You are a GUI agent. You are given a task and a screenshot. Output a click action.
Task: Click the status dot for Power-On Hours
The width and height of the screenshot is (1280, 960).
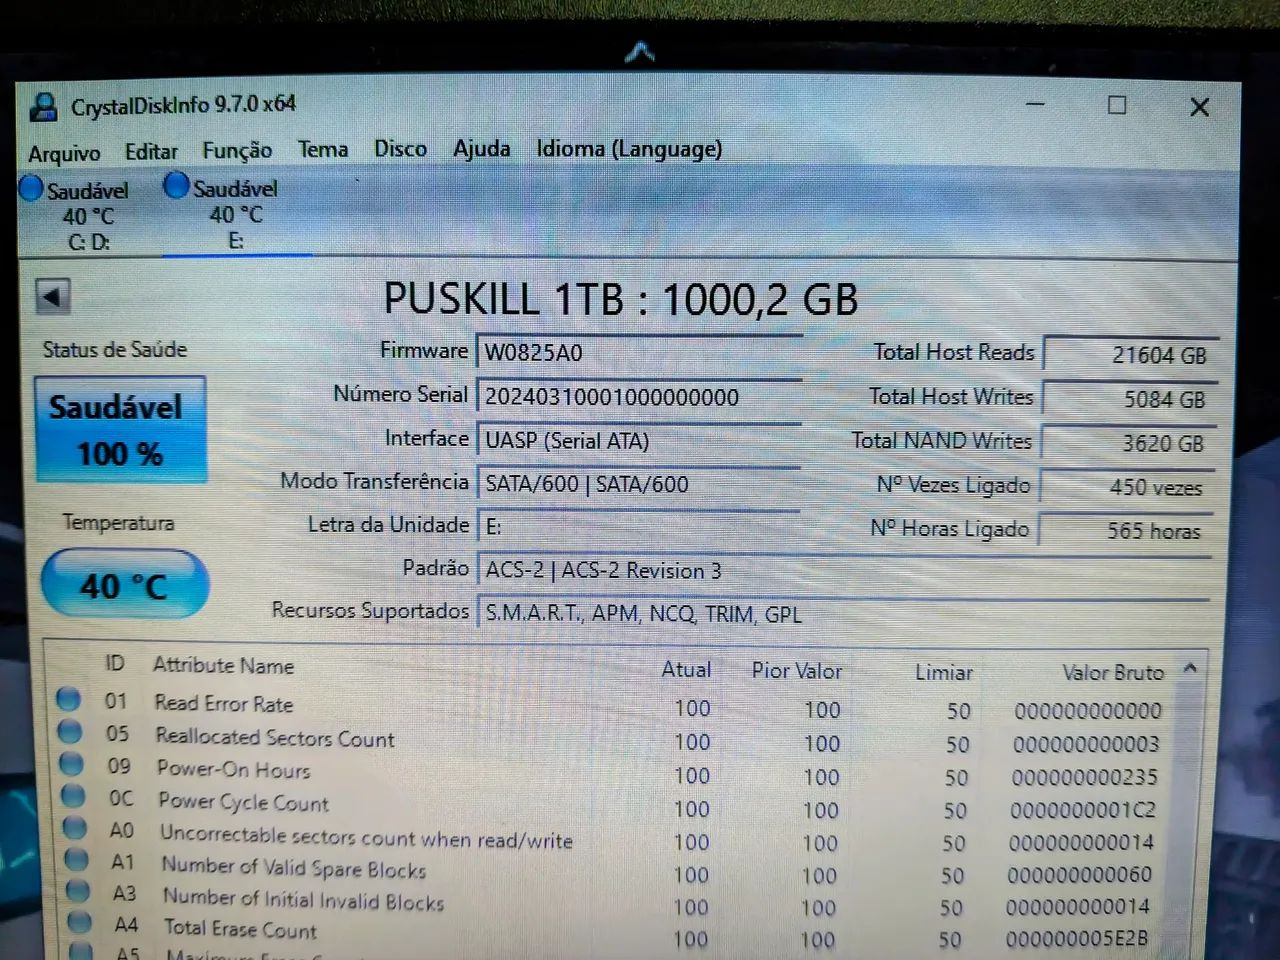71,763
